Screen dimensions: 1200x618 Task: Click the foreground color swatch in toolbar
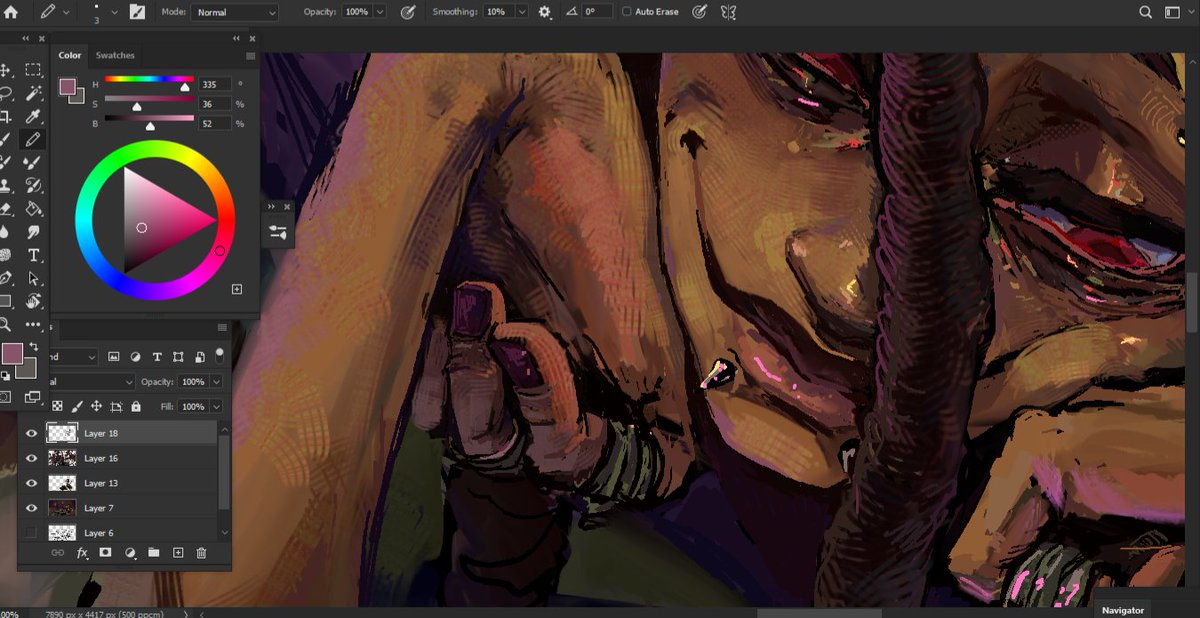(12, 354)
